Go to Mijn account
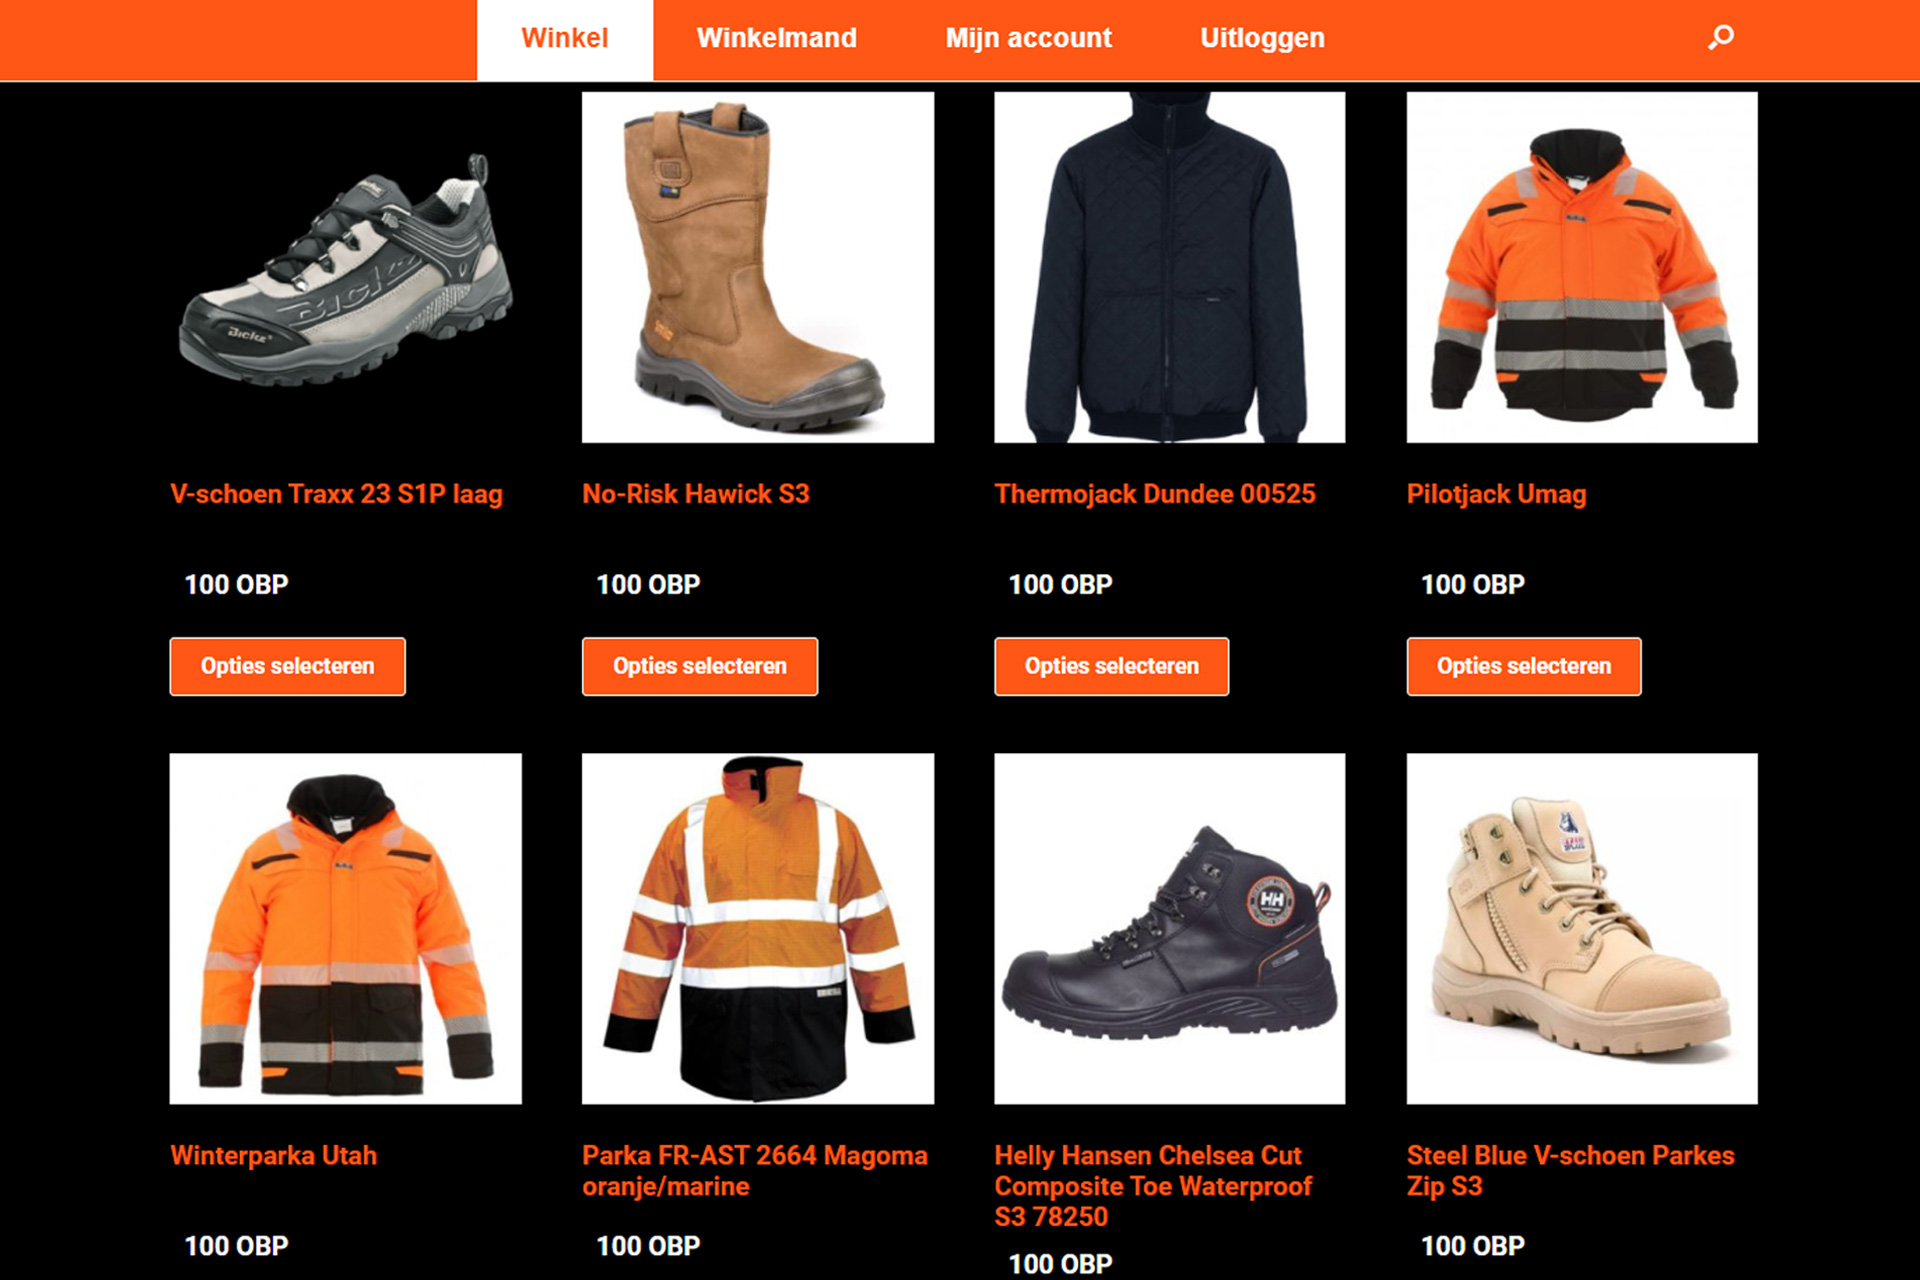Image resolution: width=1920 pixels, height=1280 pixels. pyautogui.click(x=1028, y=39)
